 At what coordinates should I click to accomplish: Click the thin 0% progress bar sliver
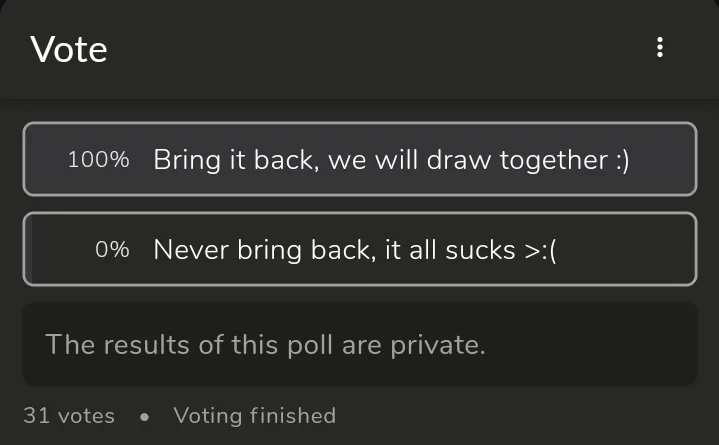click(x=29, y=250)
